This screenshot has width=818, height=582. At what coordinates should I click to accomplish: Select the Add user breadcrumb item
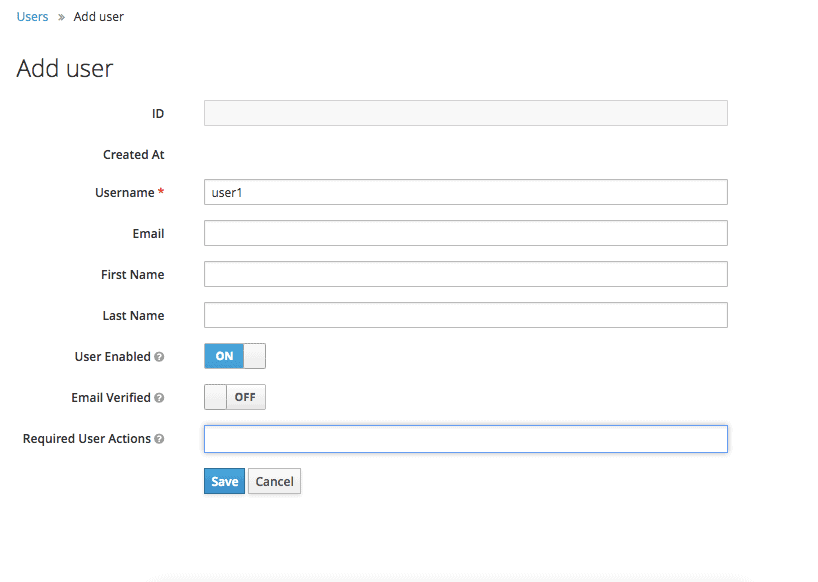pos(99,17)
